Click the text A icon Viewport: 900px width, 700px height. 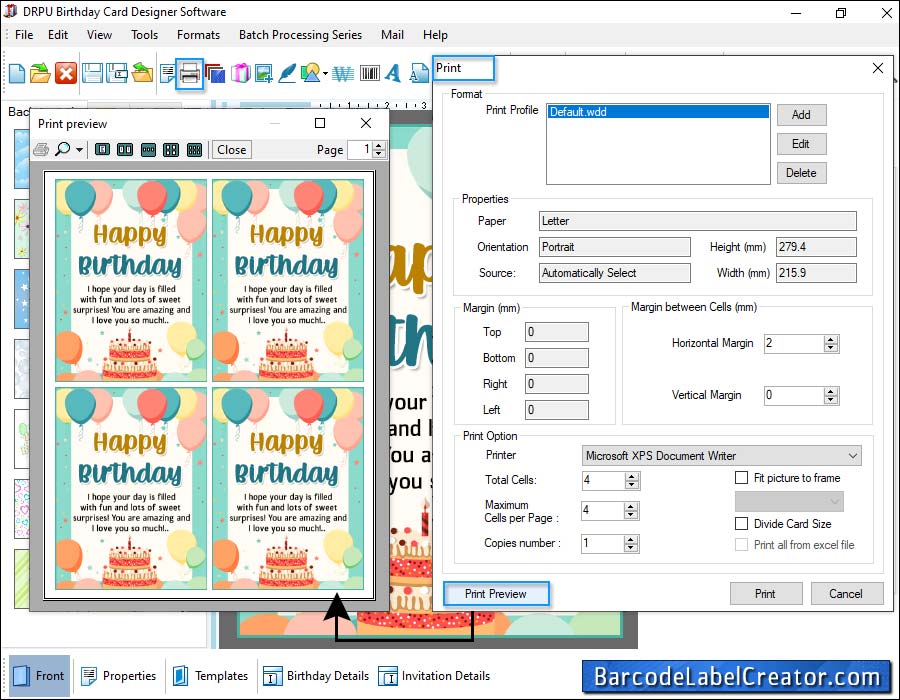click(393, 73)
